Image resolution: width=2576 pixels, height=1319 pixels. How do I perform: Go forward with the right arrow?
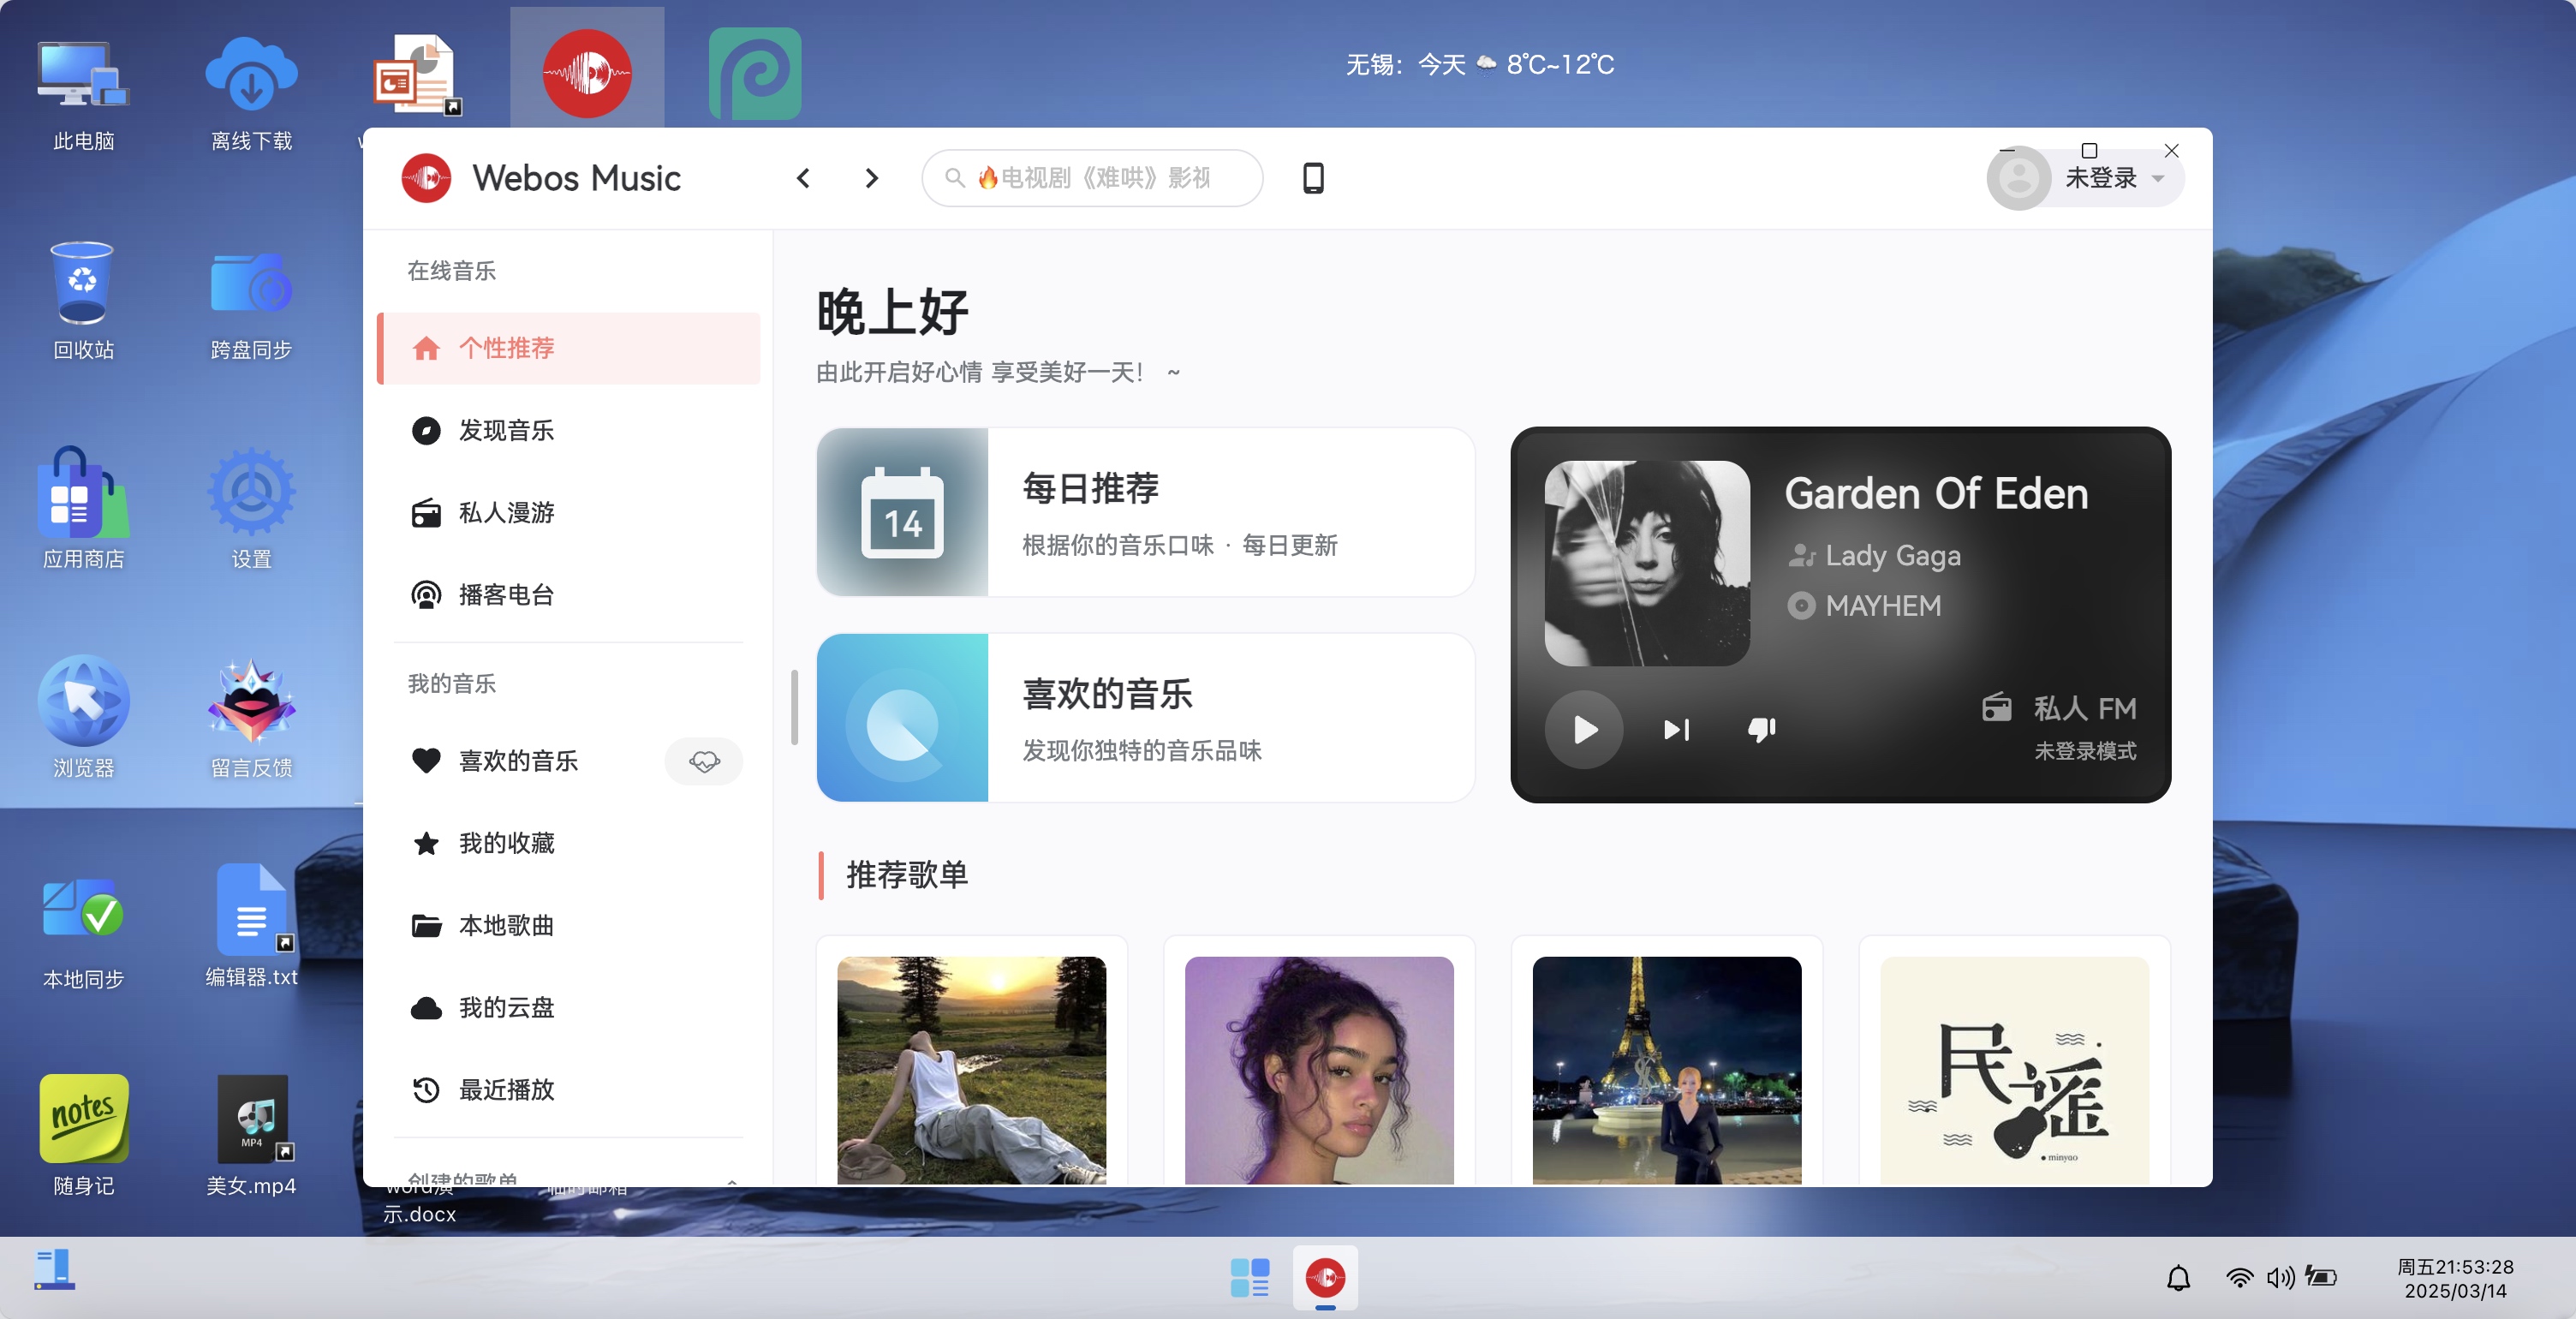tap(871, 178)
